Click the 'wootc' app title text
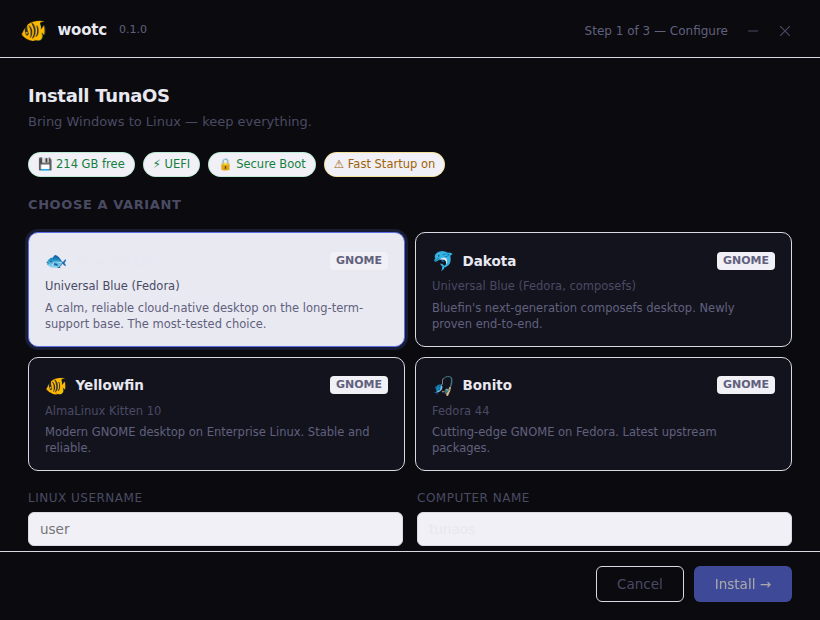 tap(82, 30)
